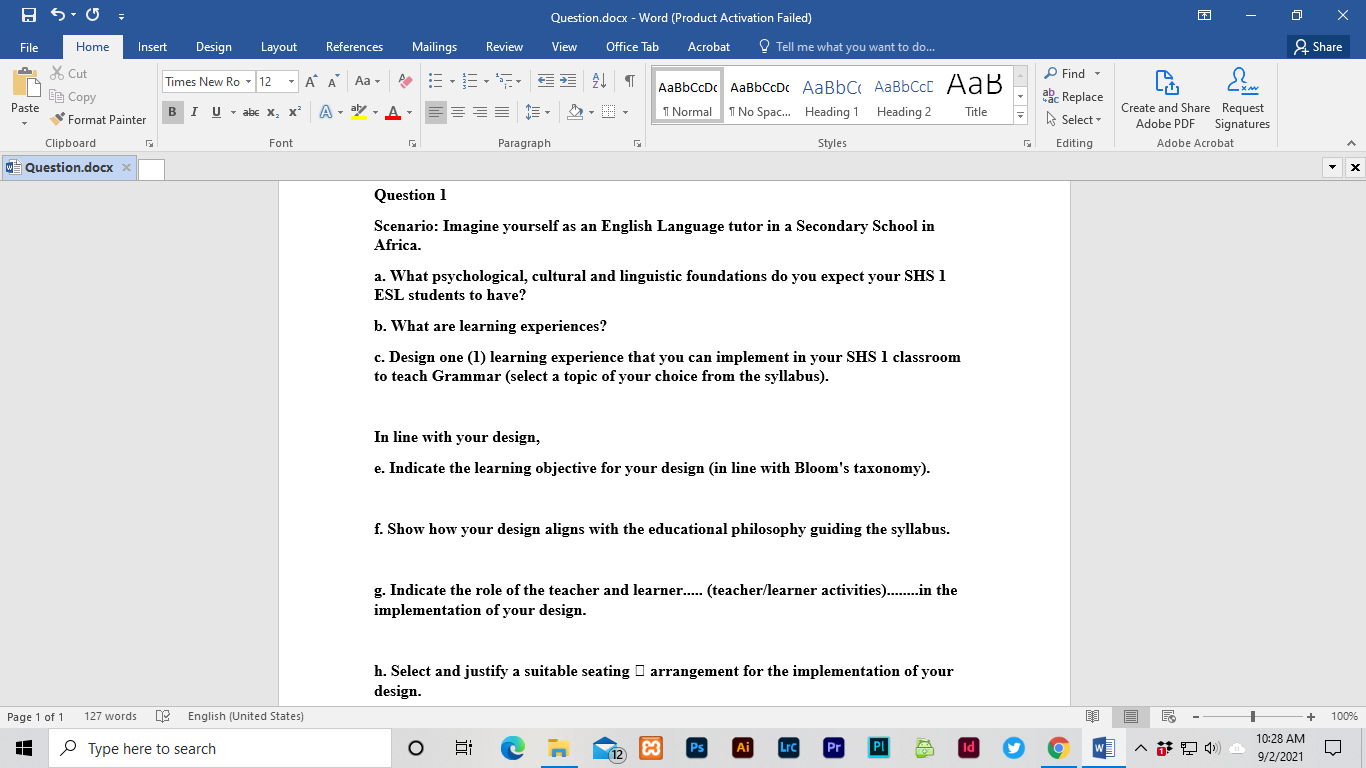Image resolution: width=1366 pixels, height=768 pixels.
Task: Cut the selected text
Action: [x=69, y=74]
